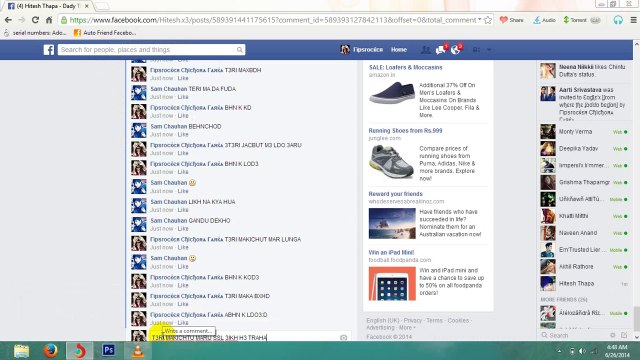Click the Australian vacation ad image
Viewport: 640px width, 360px height.
(x=392, y=223)
